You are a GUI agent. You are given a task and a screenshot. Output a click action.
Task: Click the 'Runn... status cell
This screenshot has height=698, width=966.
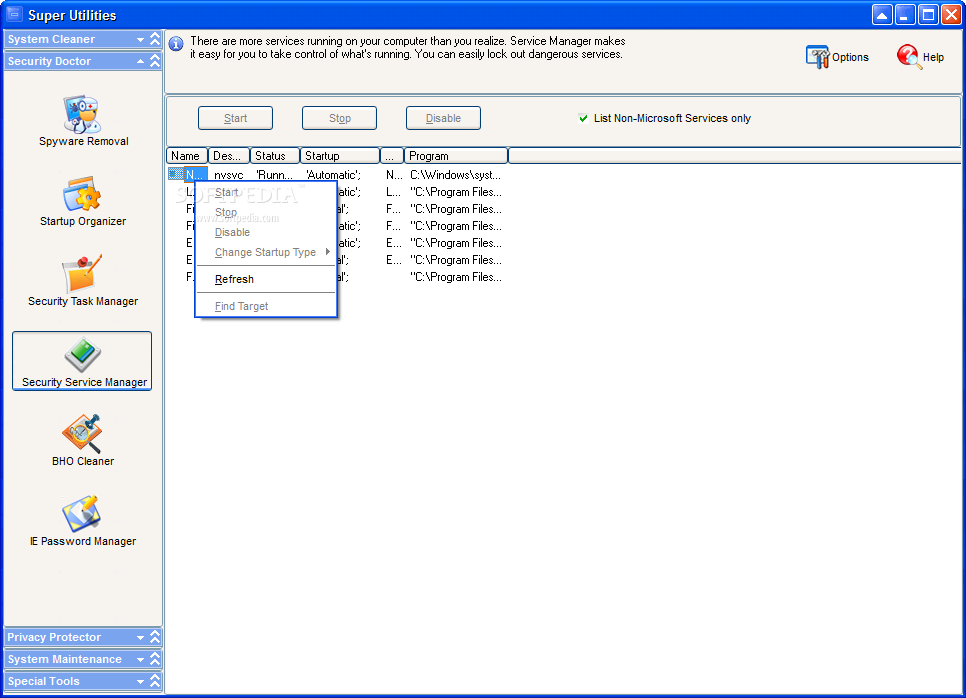click(274, 175)
